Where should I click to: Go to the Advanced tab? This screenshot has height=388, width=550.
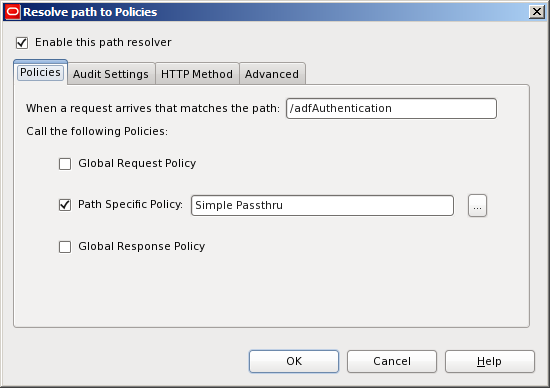point(272,74)
